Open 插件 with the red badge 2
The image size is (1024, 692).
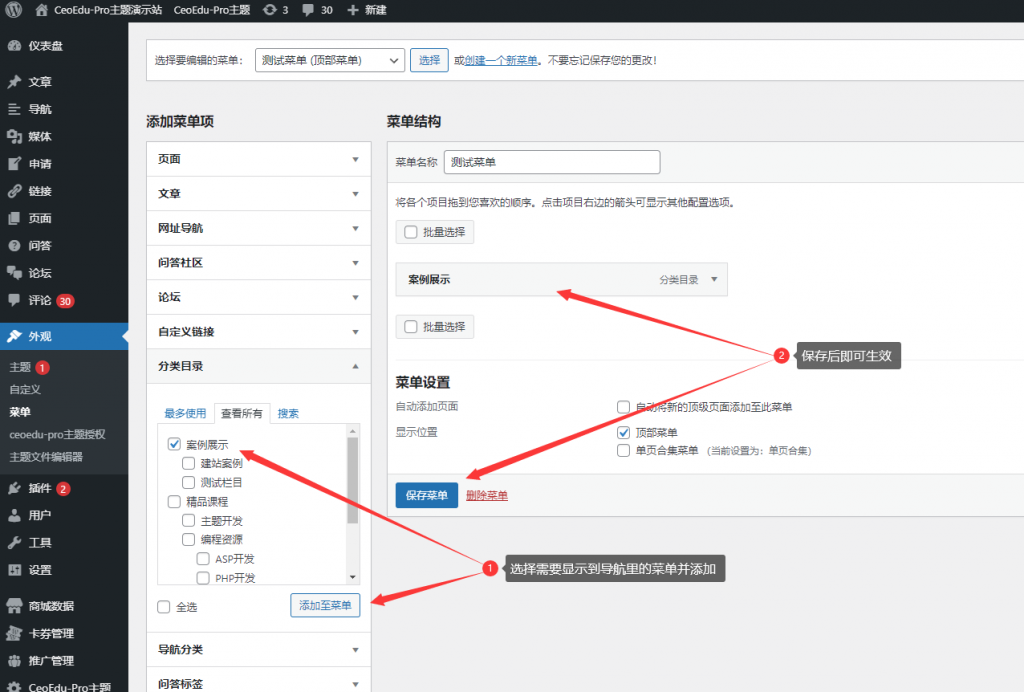point(40,490)
